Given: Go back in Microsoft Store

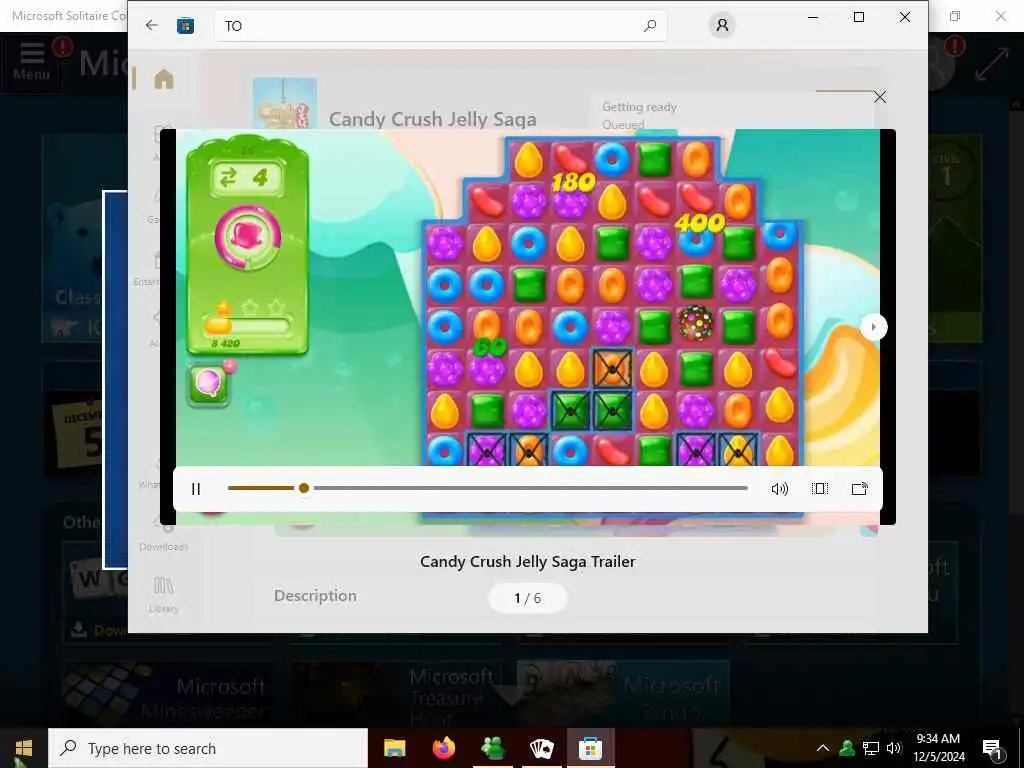Looking at the screenshot, I should click(152, 25).
